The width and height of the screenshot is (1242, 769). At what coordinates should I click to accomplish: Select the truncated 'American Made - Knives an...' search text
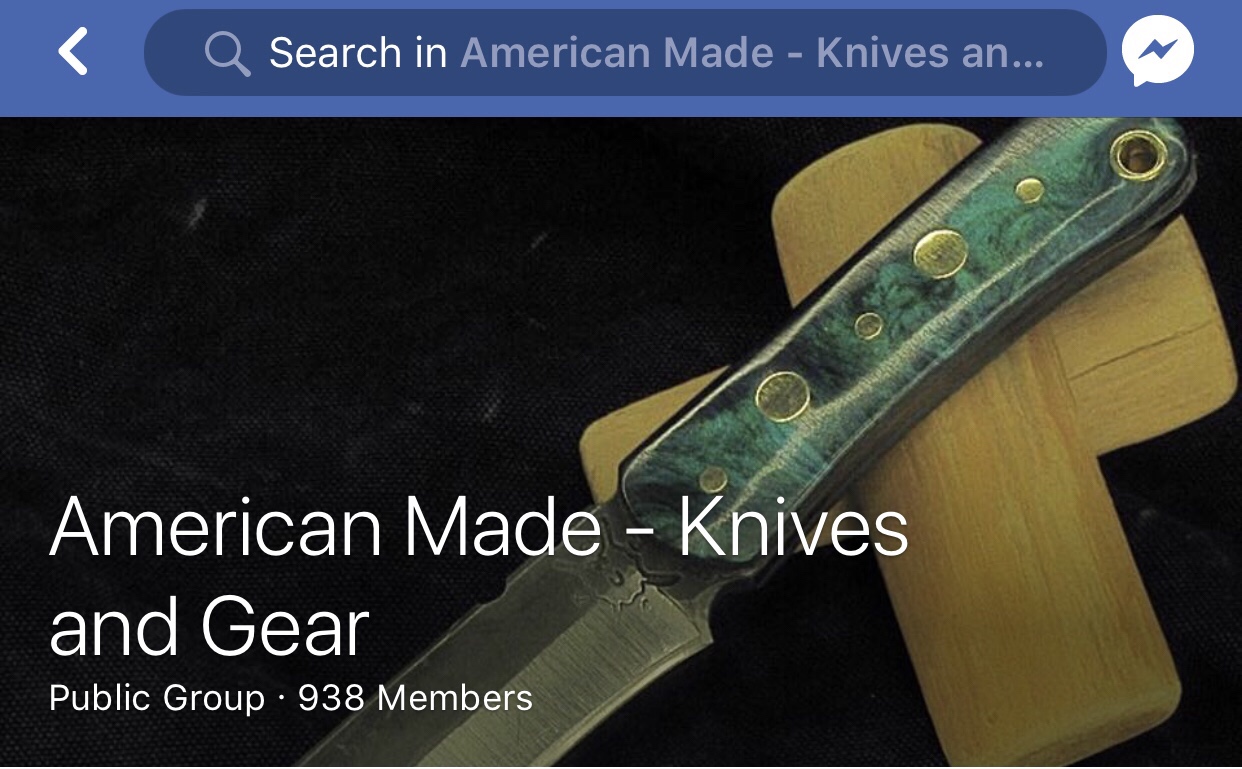pos(752,53)
